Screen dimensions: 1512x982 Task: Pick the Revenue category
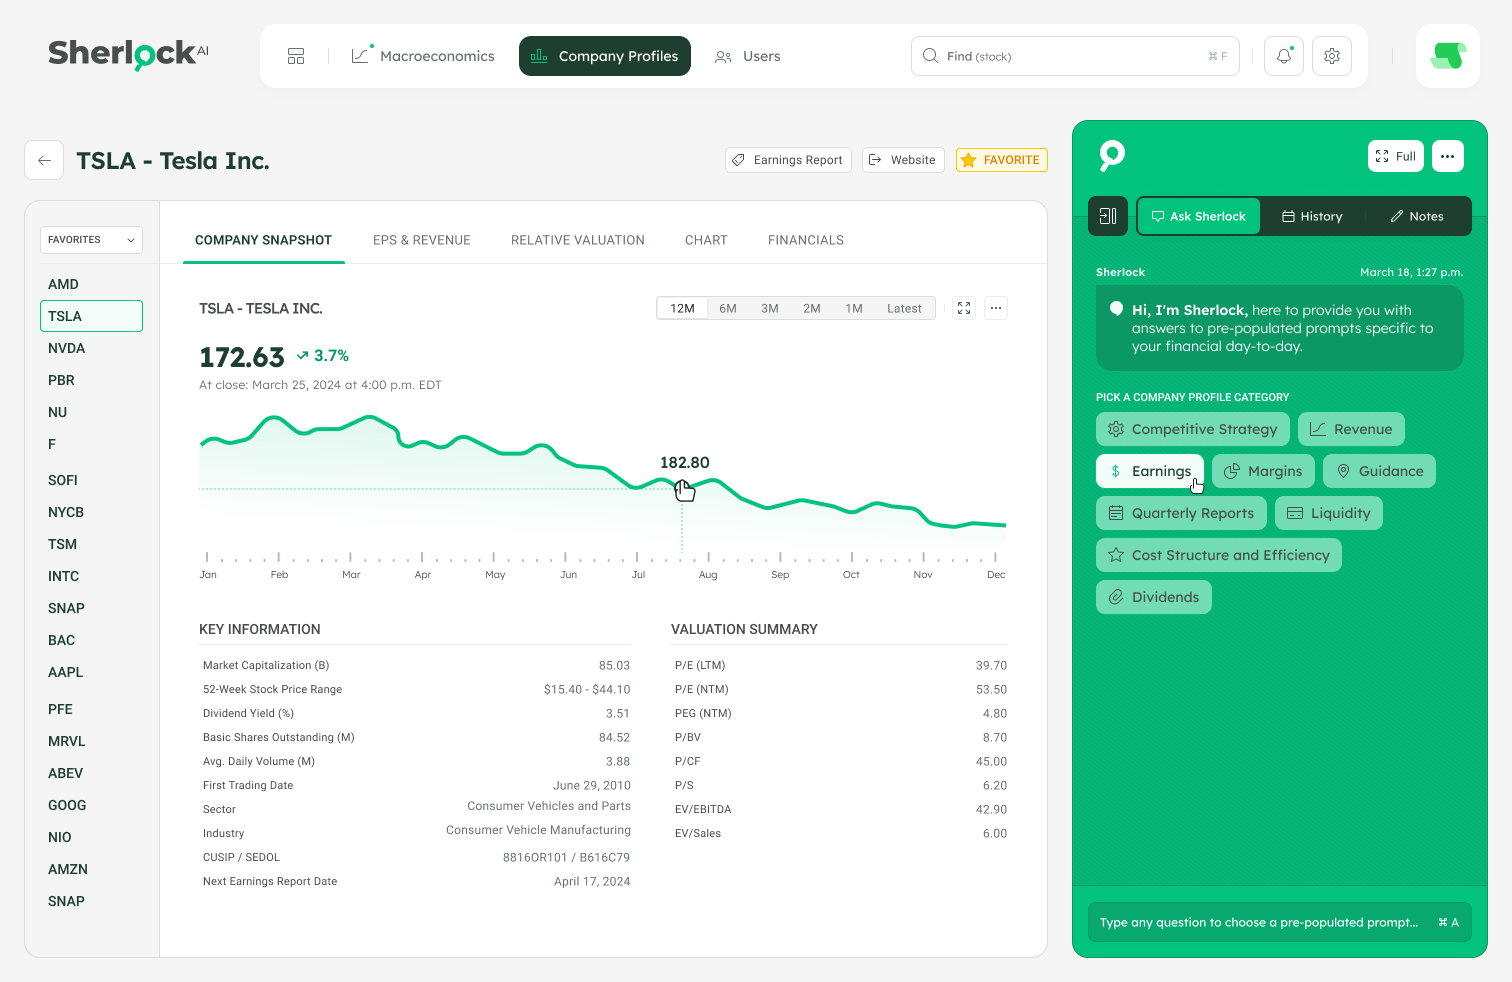tap(1351, 429)
